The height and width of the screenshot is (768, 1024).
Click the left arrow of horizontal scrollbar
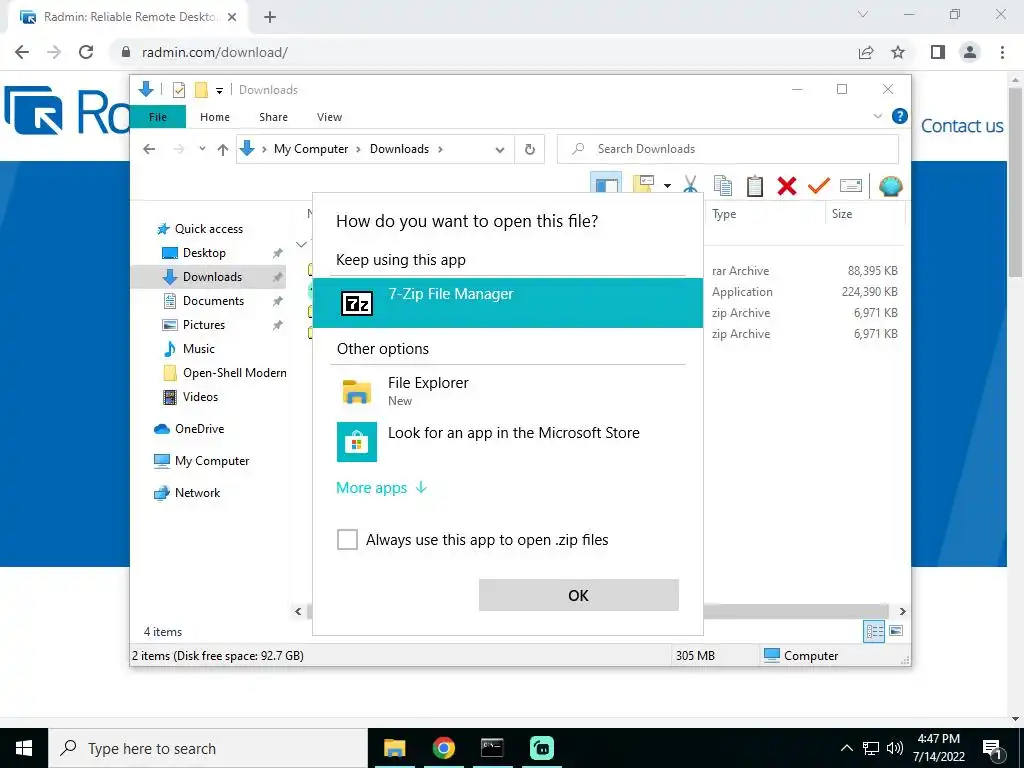[298, 612]
